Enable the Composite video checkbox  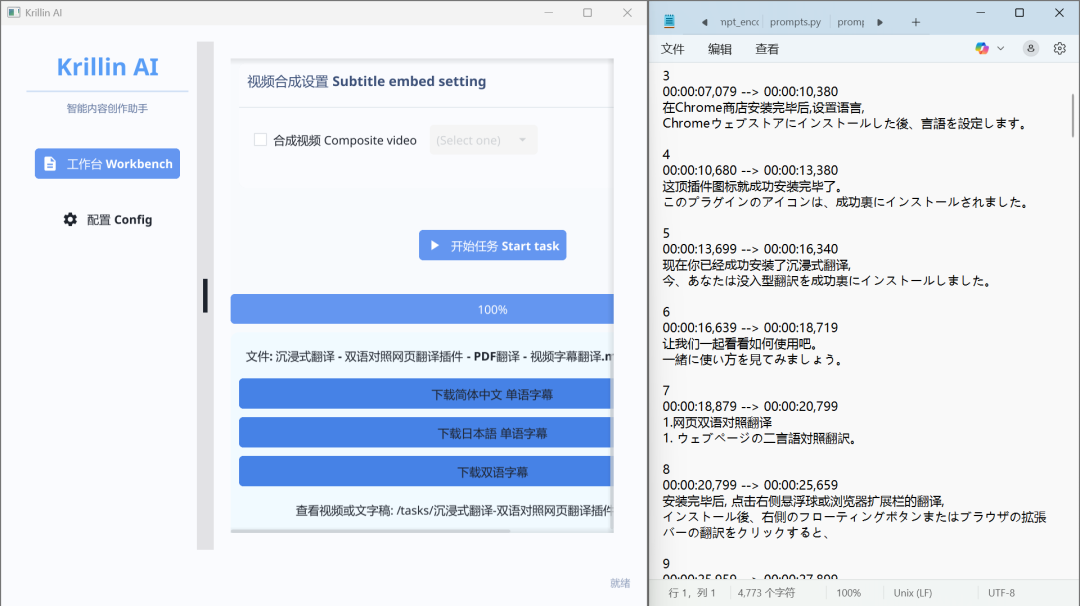260,140
